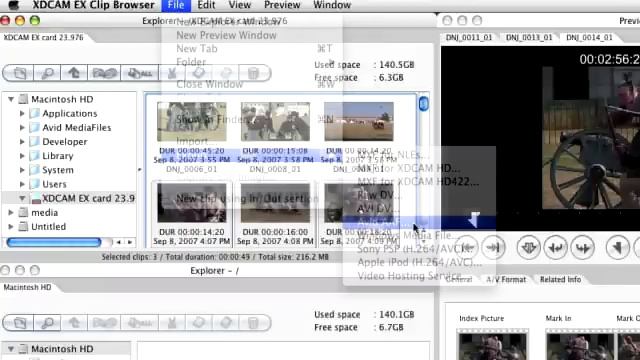Click the copy-all icon in bottom Explorer toolbar
Image resolution: width=640 pixels, height=360 pixels.
140,323
